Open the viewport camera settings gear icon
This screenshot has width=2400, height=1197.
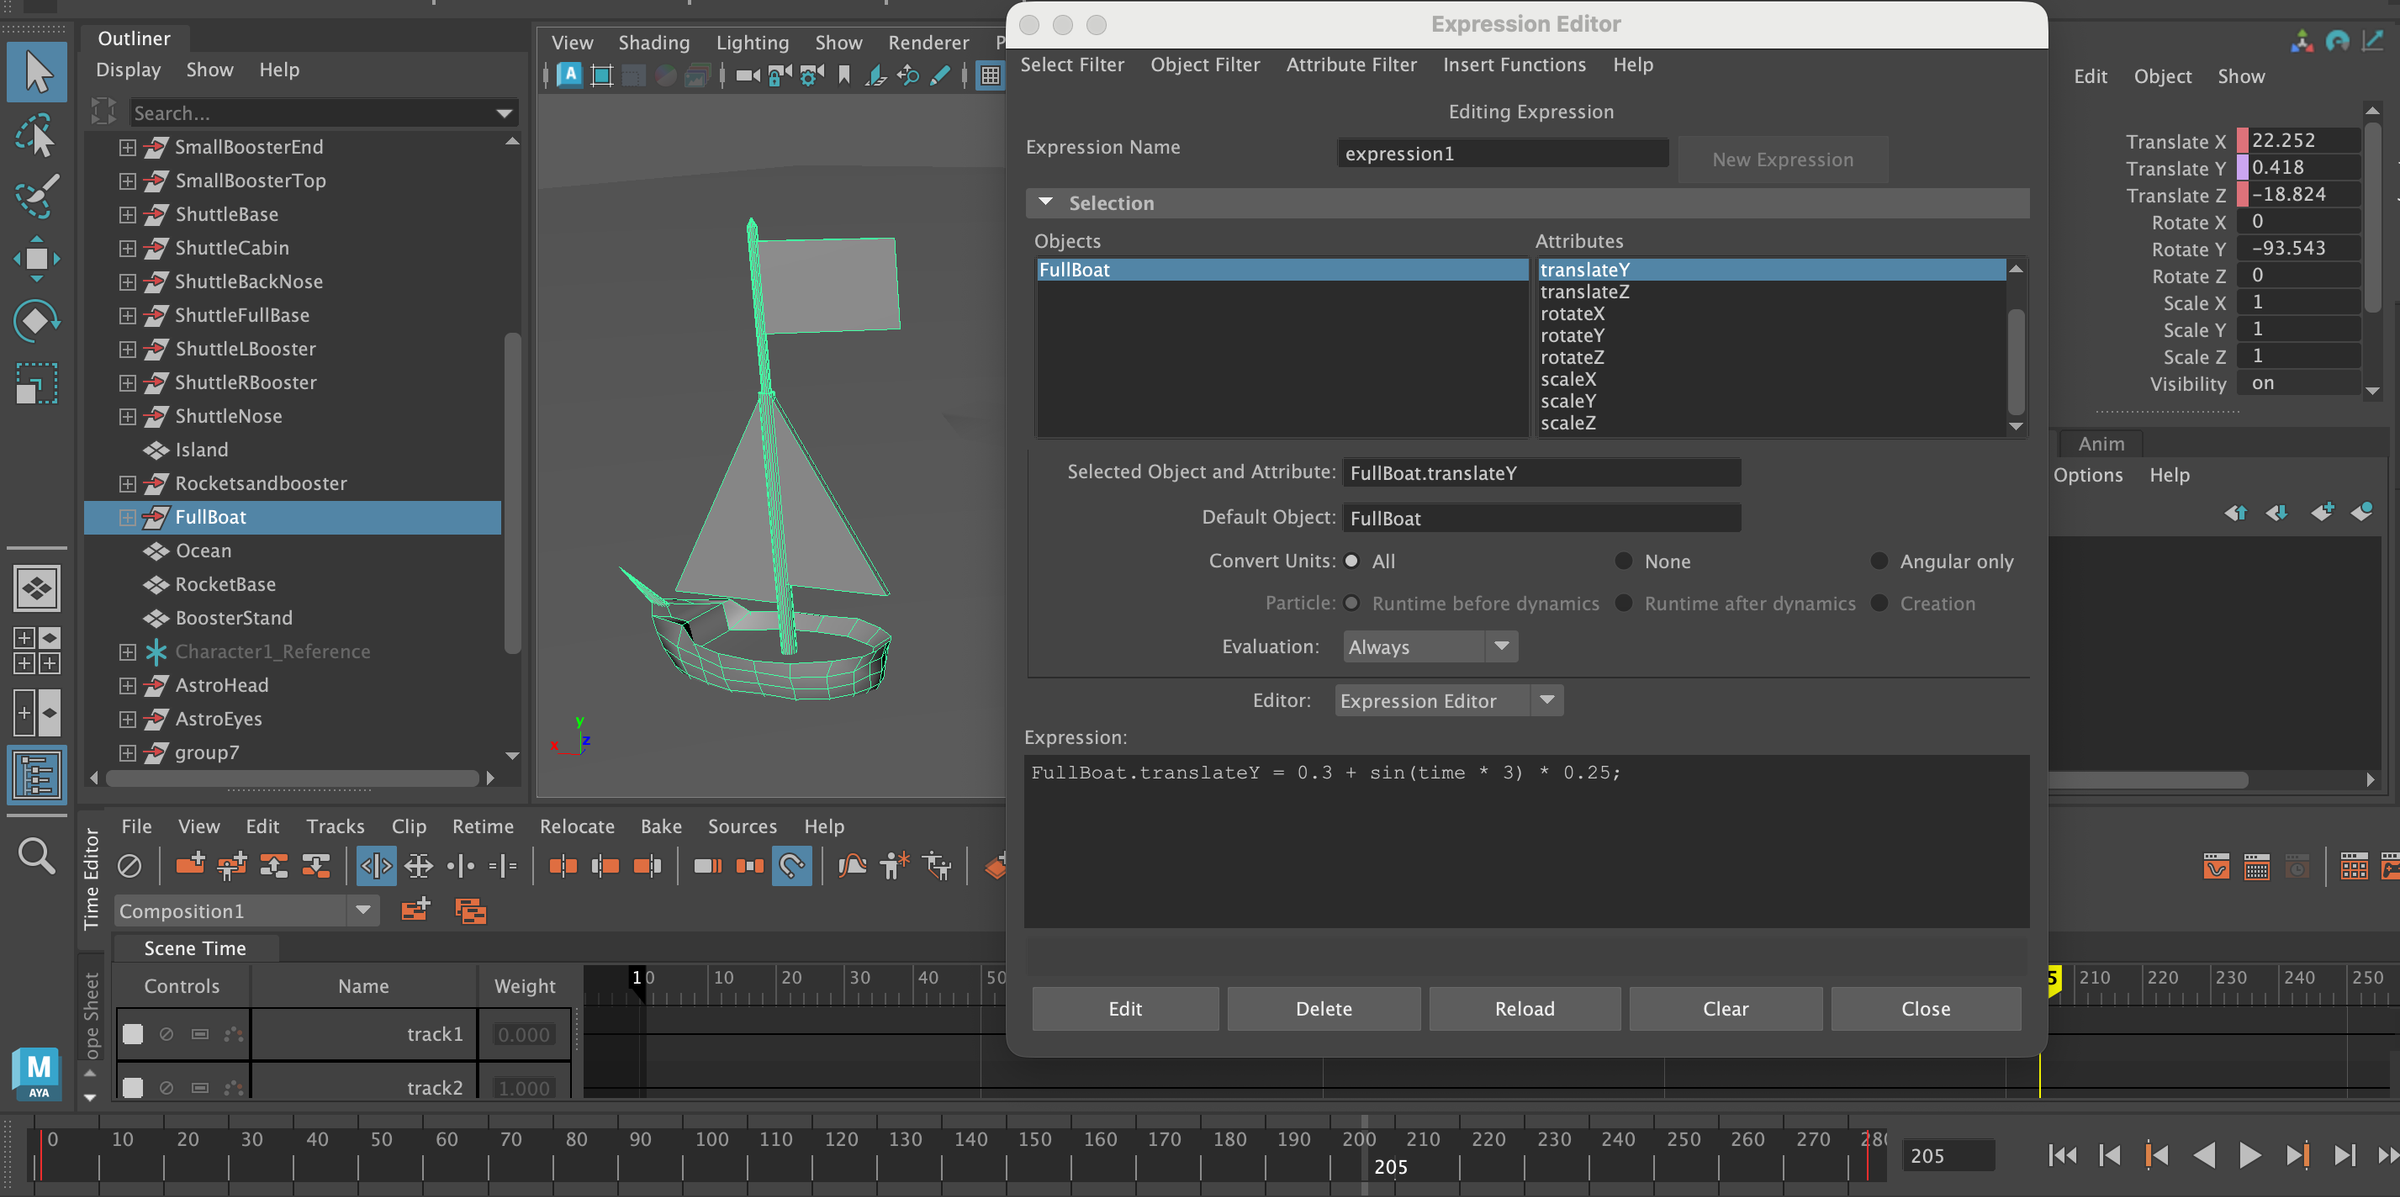[x=810, y=75]
